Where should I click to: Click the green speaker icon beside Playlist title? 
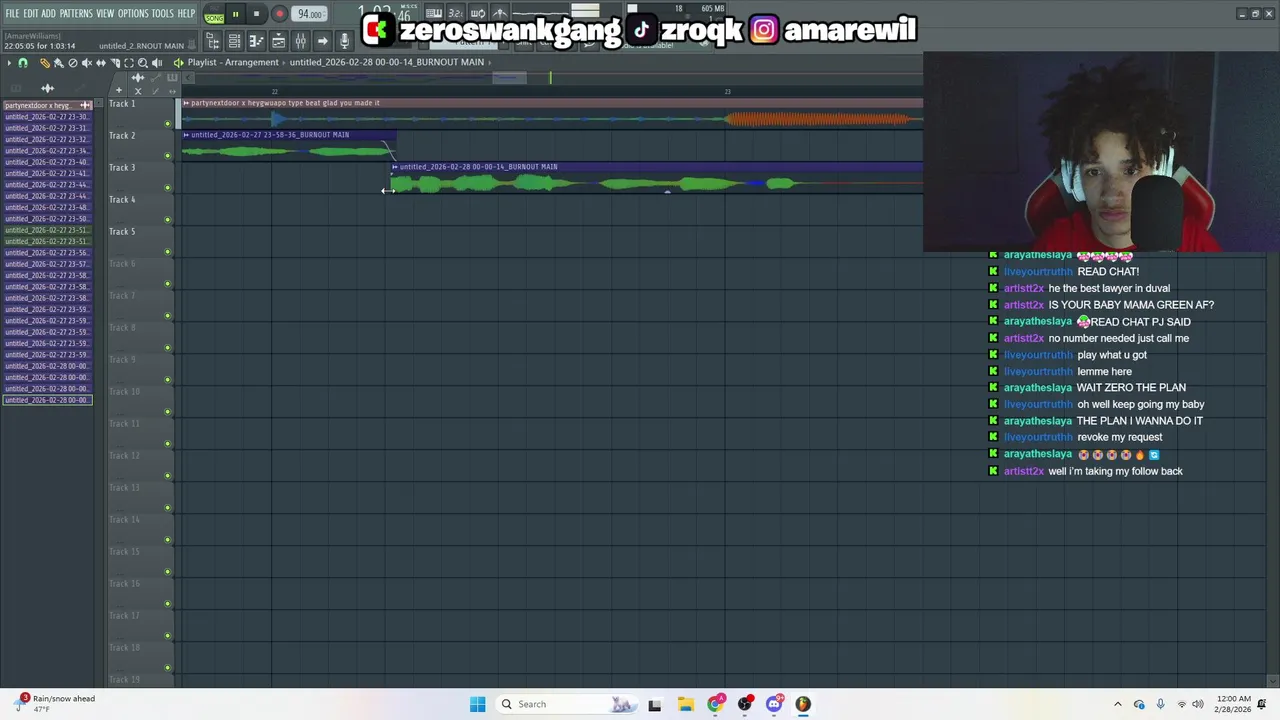(178, 63)
